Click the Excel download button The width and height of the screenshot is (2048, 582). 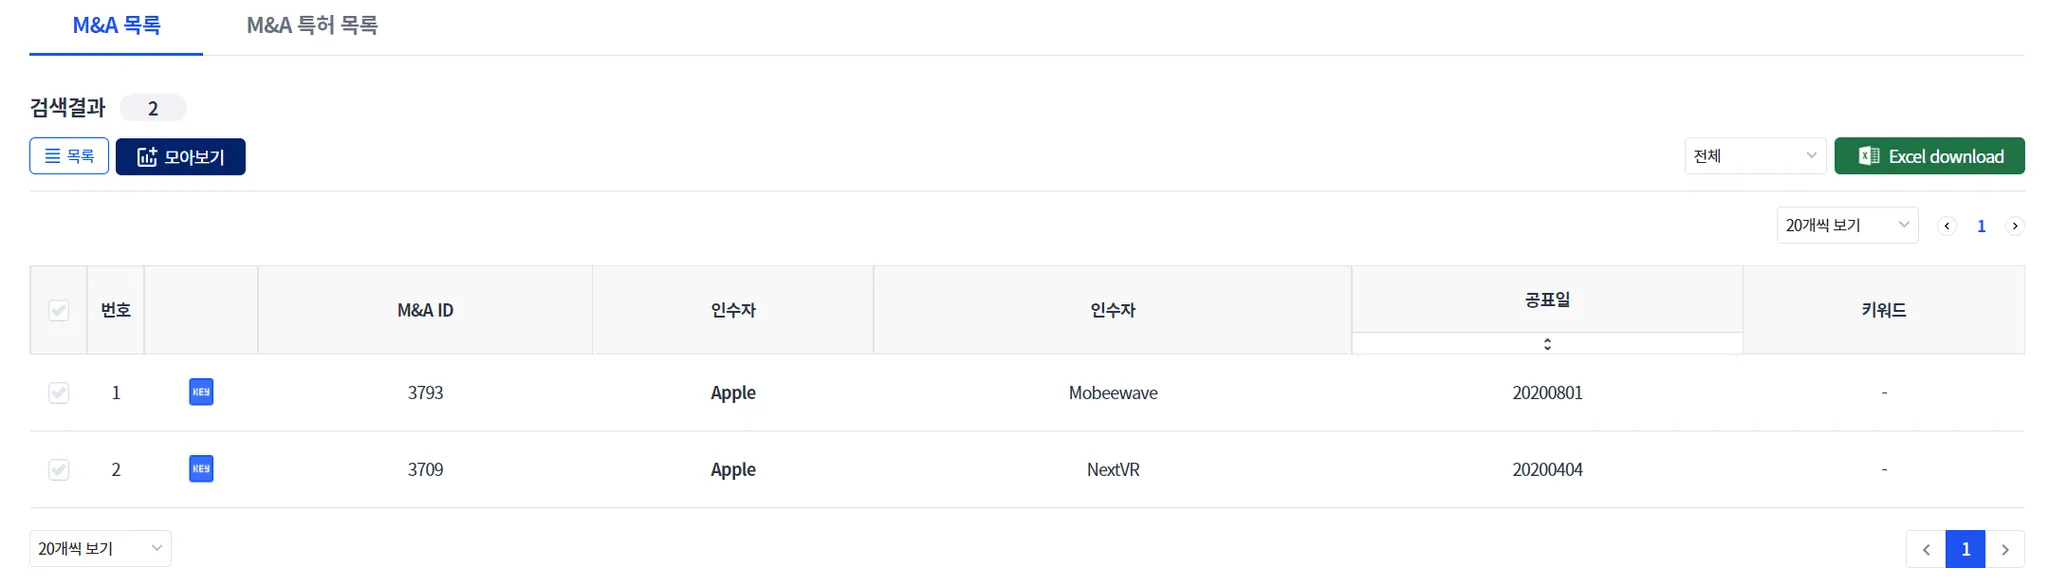point(1929,156)
